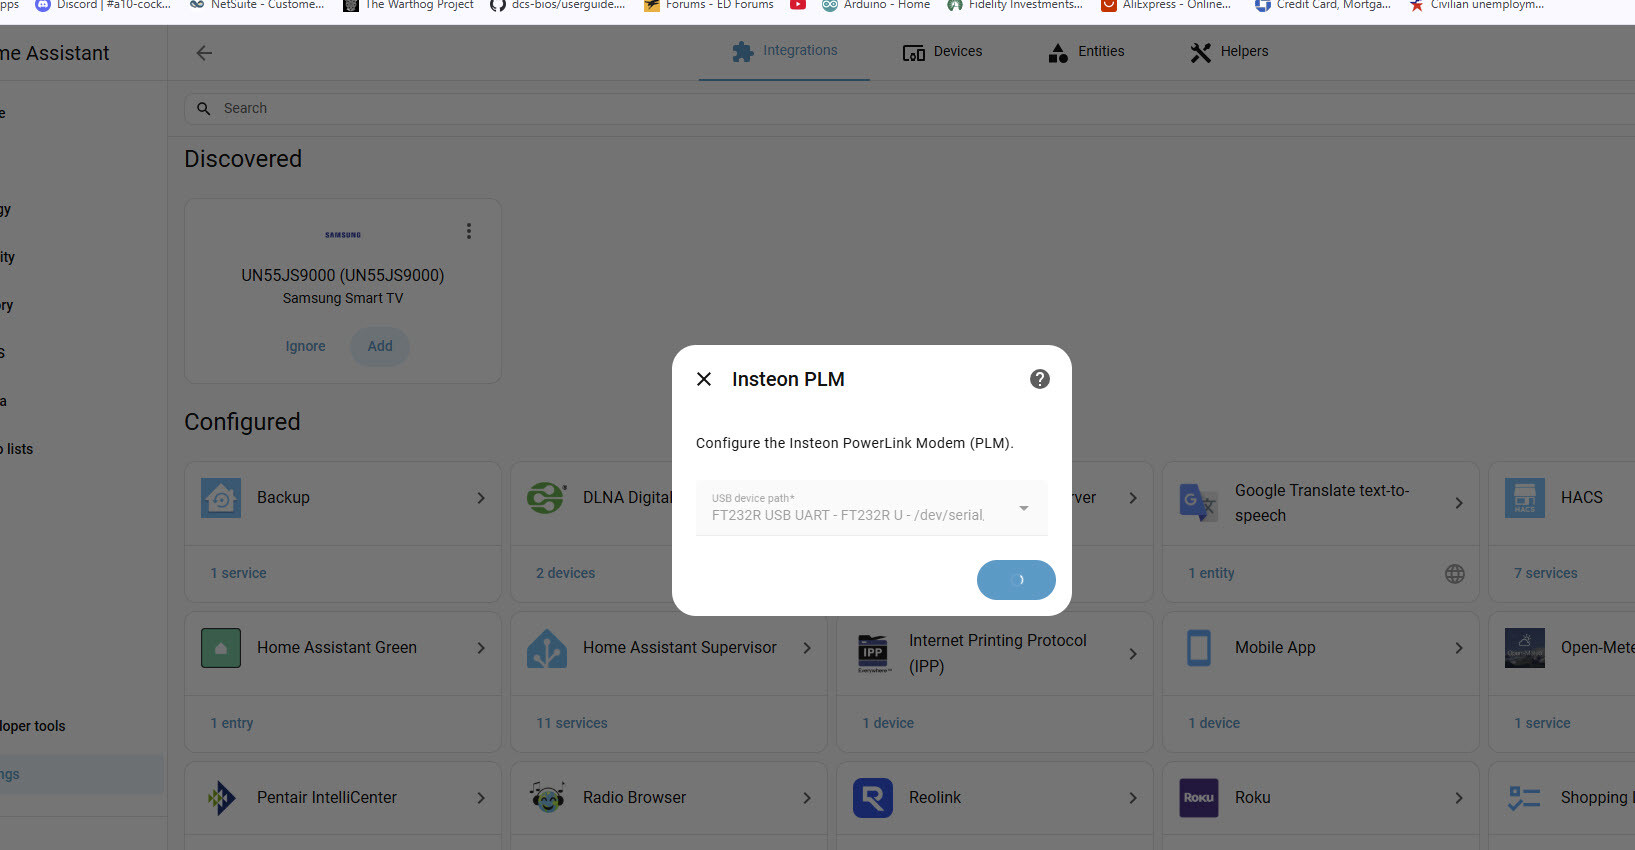Open Backup's 1 service link
1635x850 pixels.
point(238,573)
